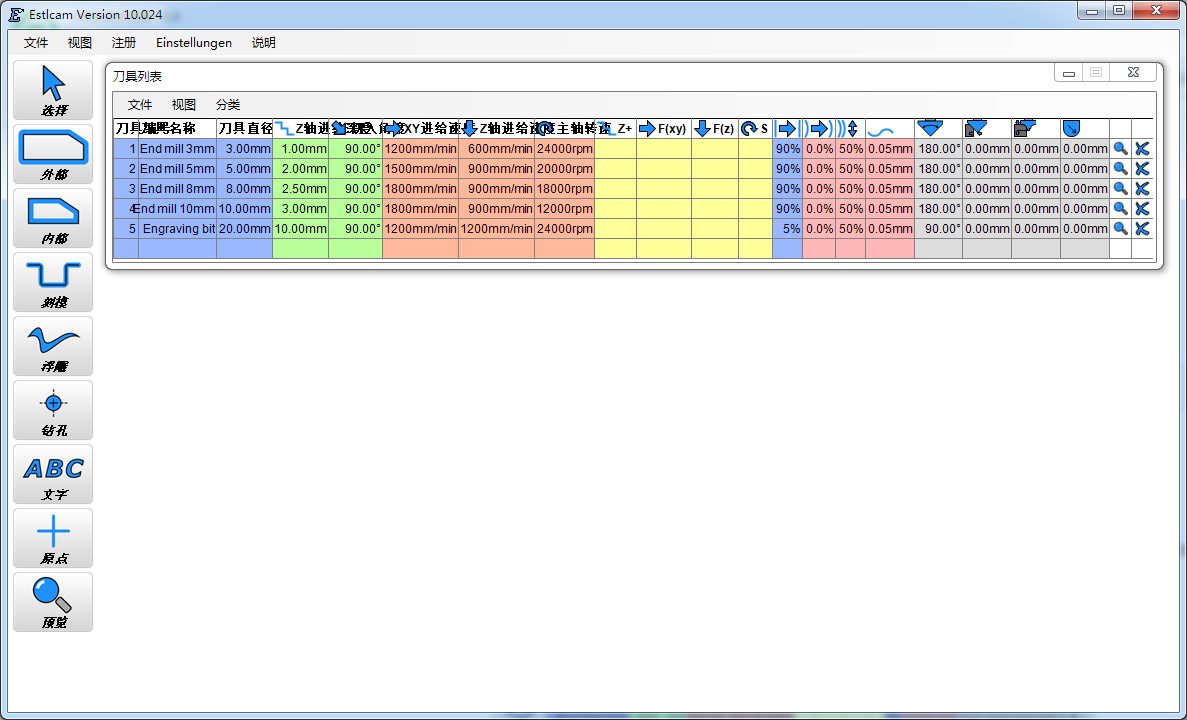1187x720 pixels.
Task: Click the 刀具名称 column header
Action: click(x=177, y=129)
